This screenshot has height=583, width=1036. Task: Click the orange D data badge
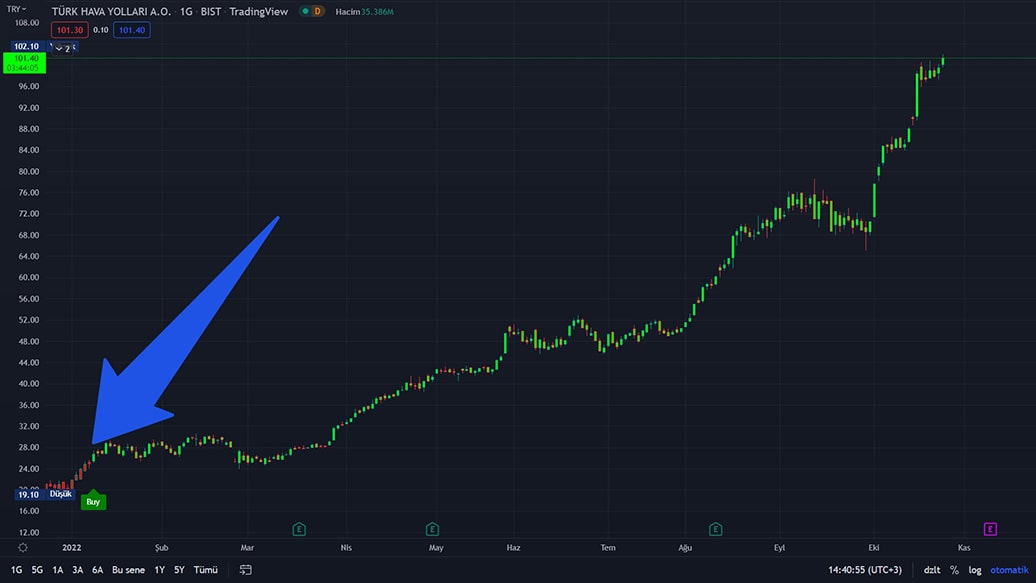[318, 11]
